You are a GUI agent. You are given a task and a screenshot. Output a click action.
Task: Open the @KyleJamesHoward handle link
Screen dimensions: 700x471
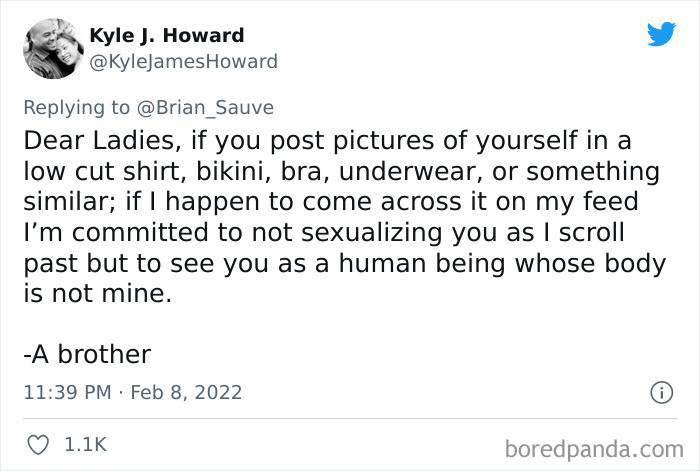184,61
